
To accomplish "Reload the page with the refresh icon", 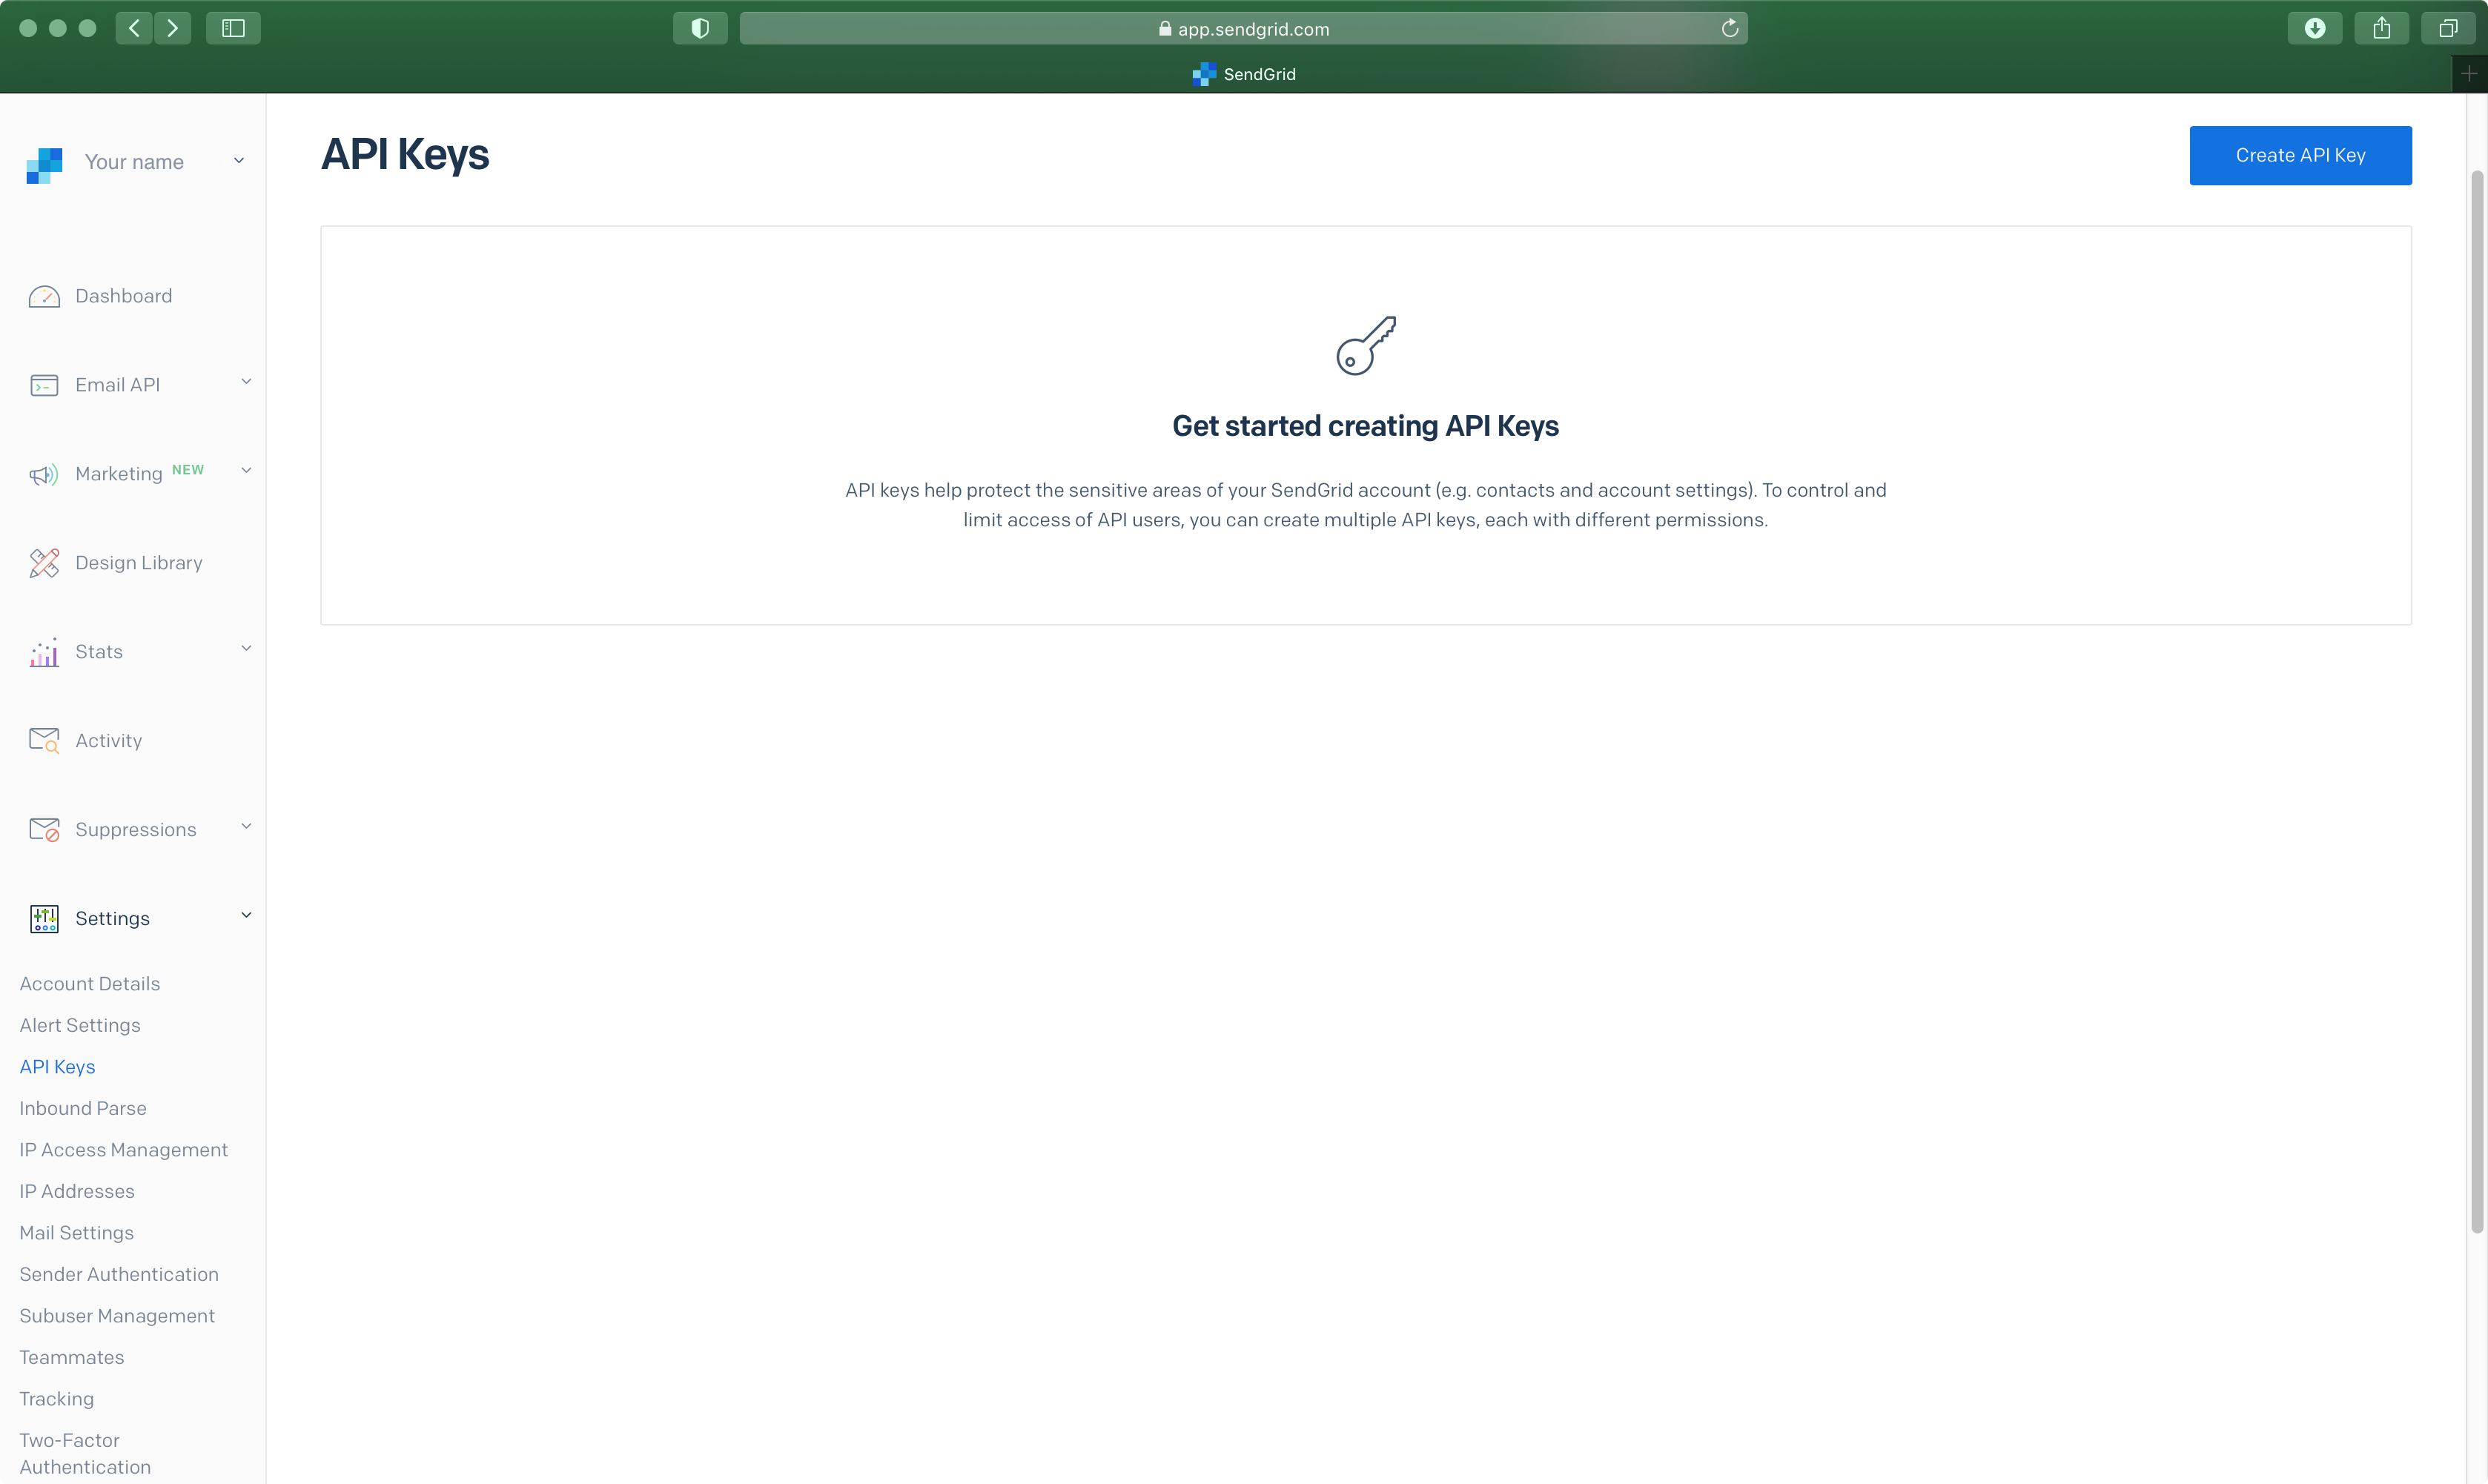I will pyautogui.click(x=1730, y=28).
